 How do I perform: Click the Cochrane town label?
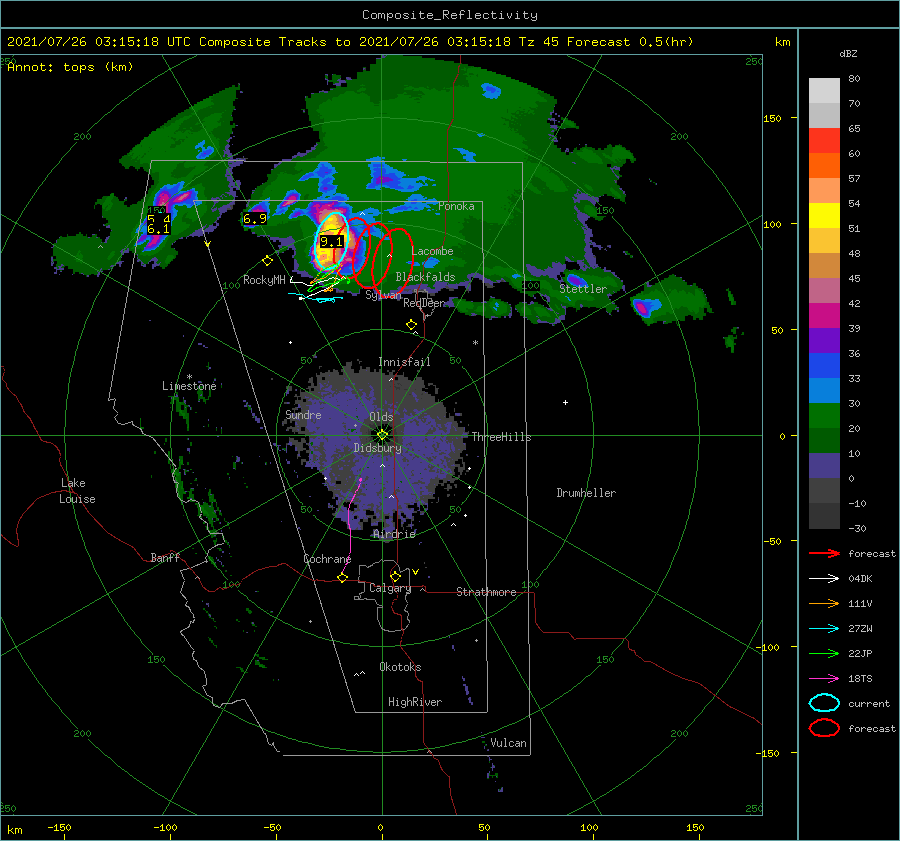click(327, 559)
